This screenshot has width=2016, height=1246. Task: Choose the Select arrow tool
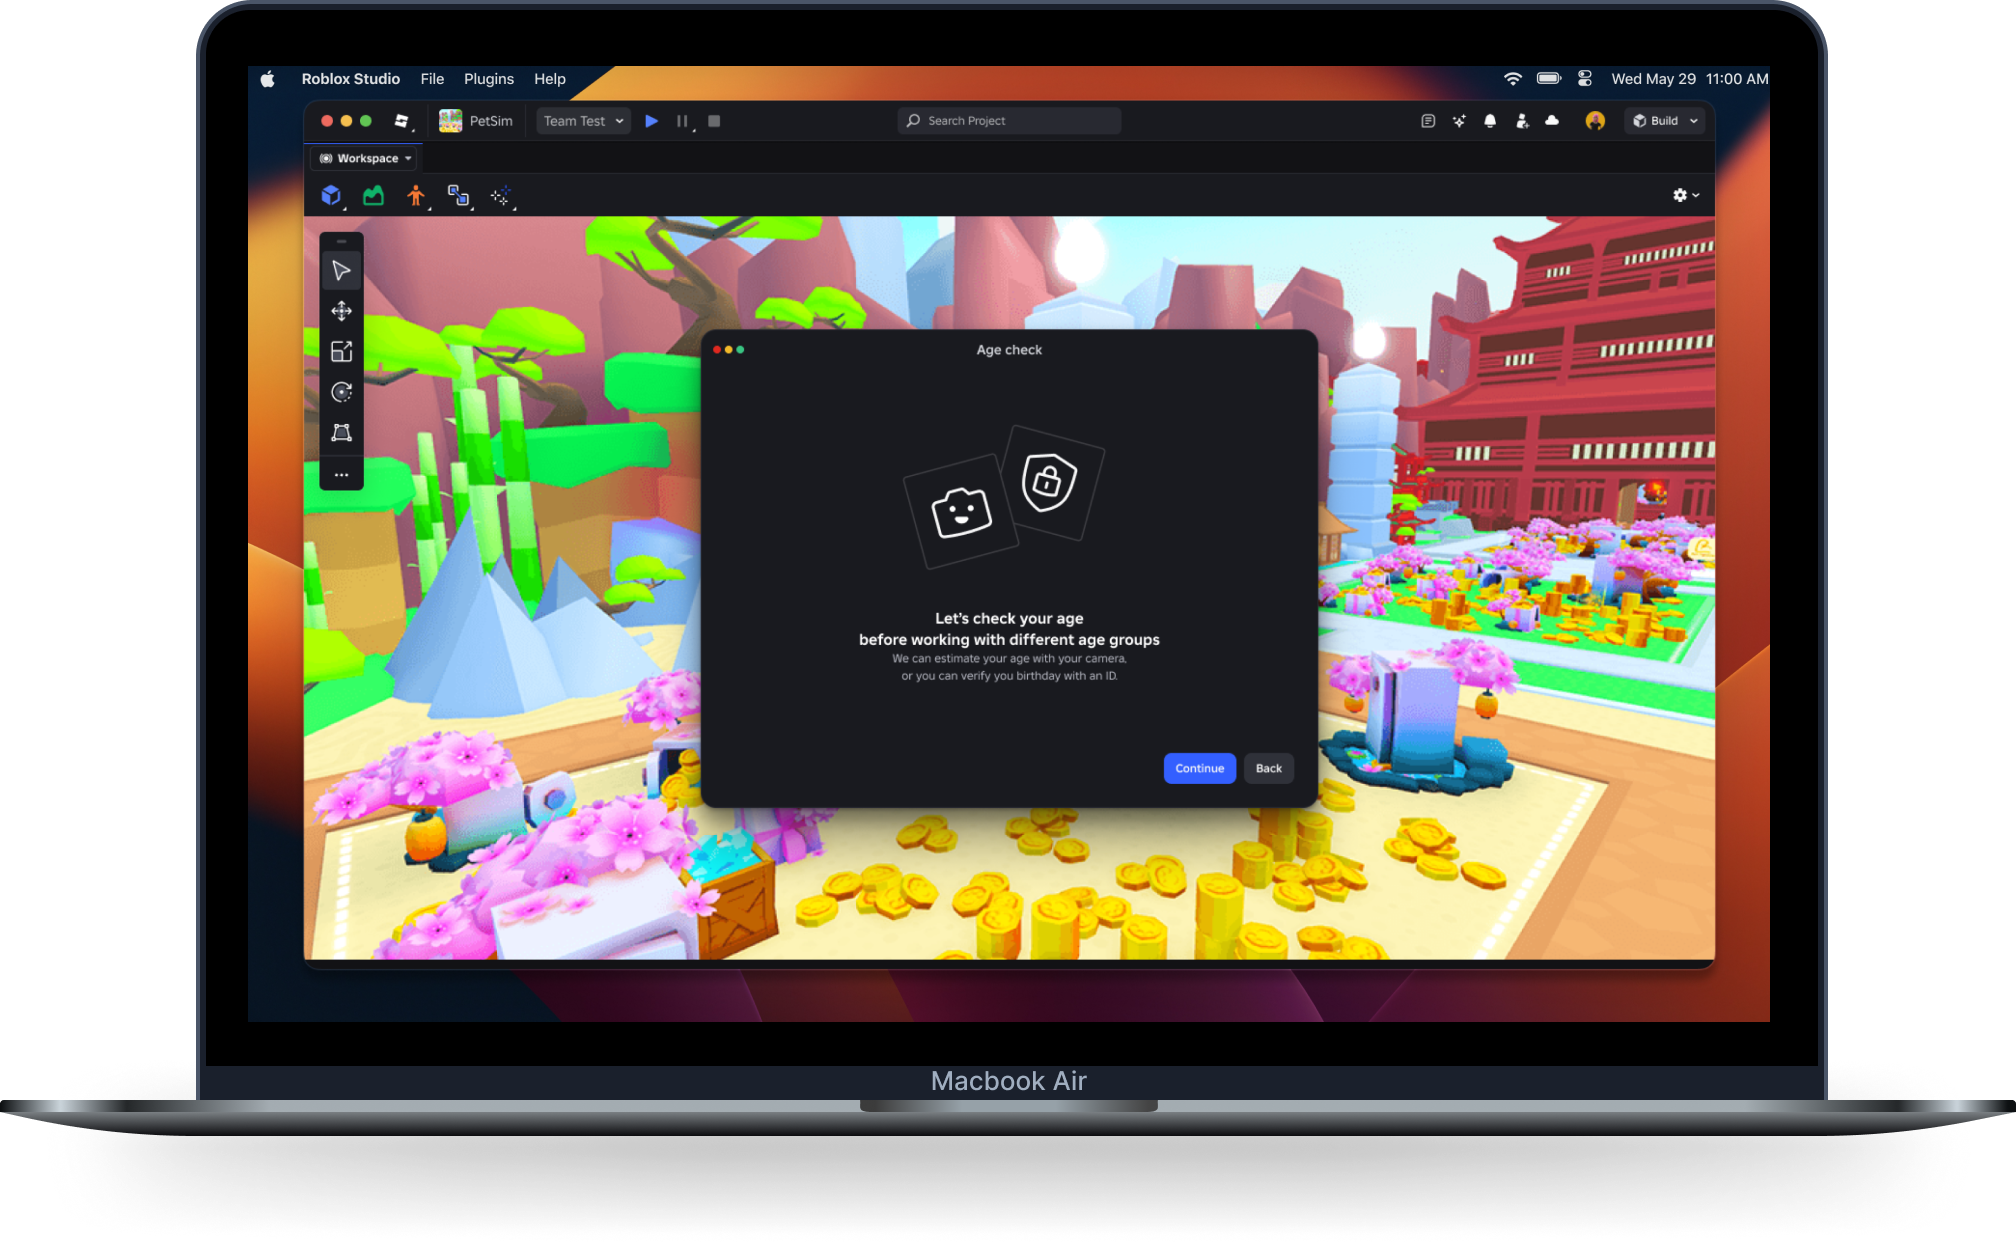[x=341, y=271]
